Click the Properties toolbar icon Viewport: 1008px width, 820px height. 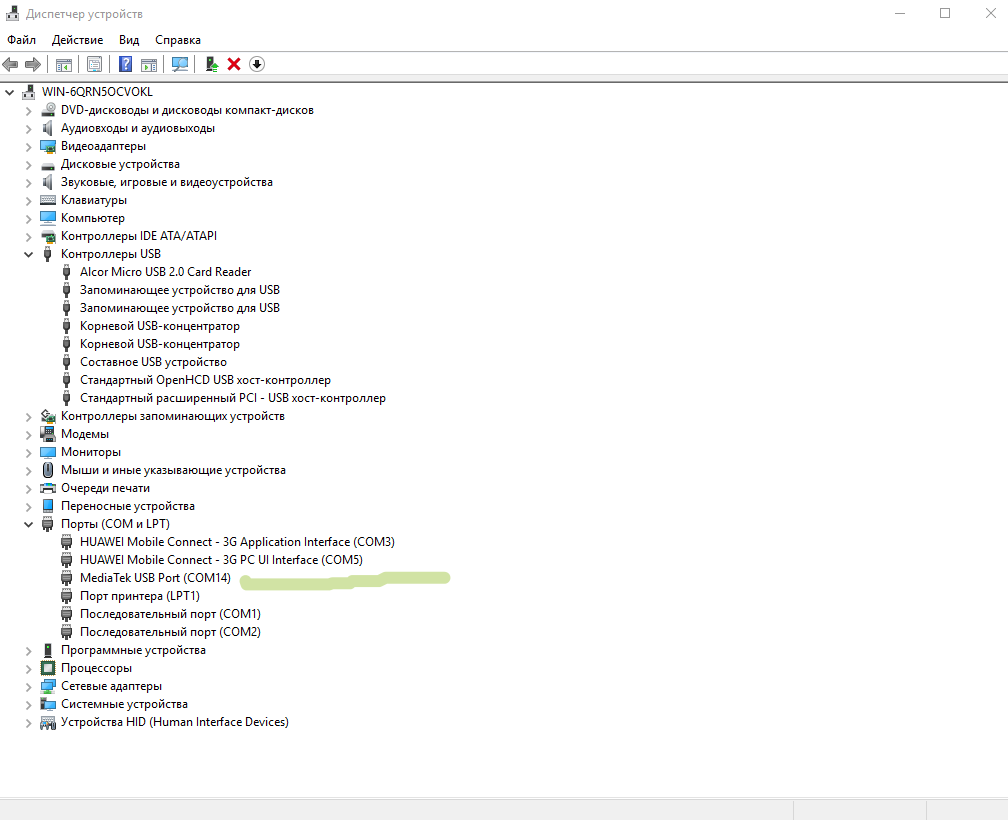coord(94,64)
